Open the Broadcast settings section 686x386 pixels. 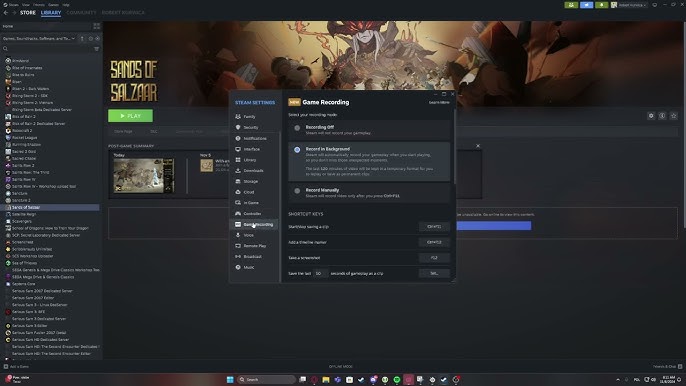tap(252, 256)
